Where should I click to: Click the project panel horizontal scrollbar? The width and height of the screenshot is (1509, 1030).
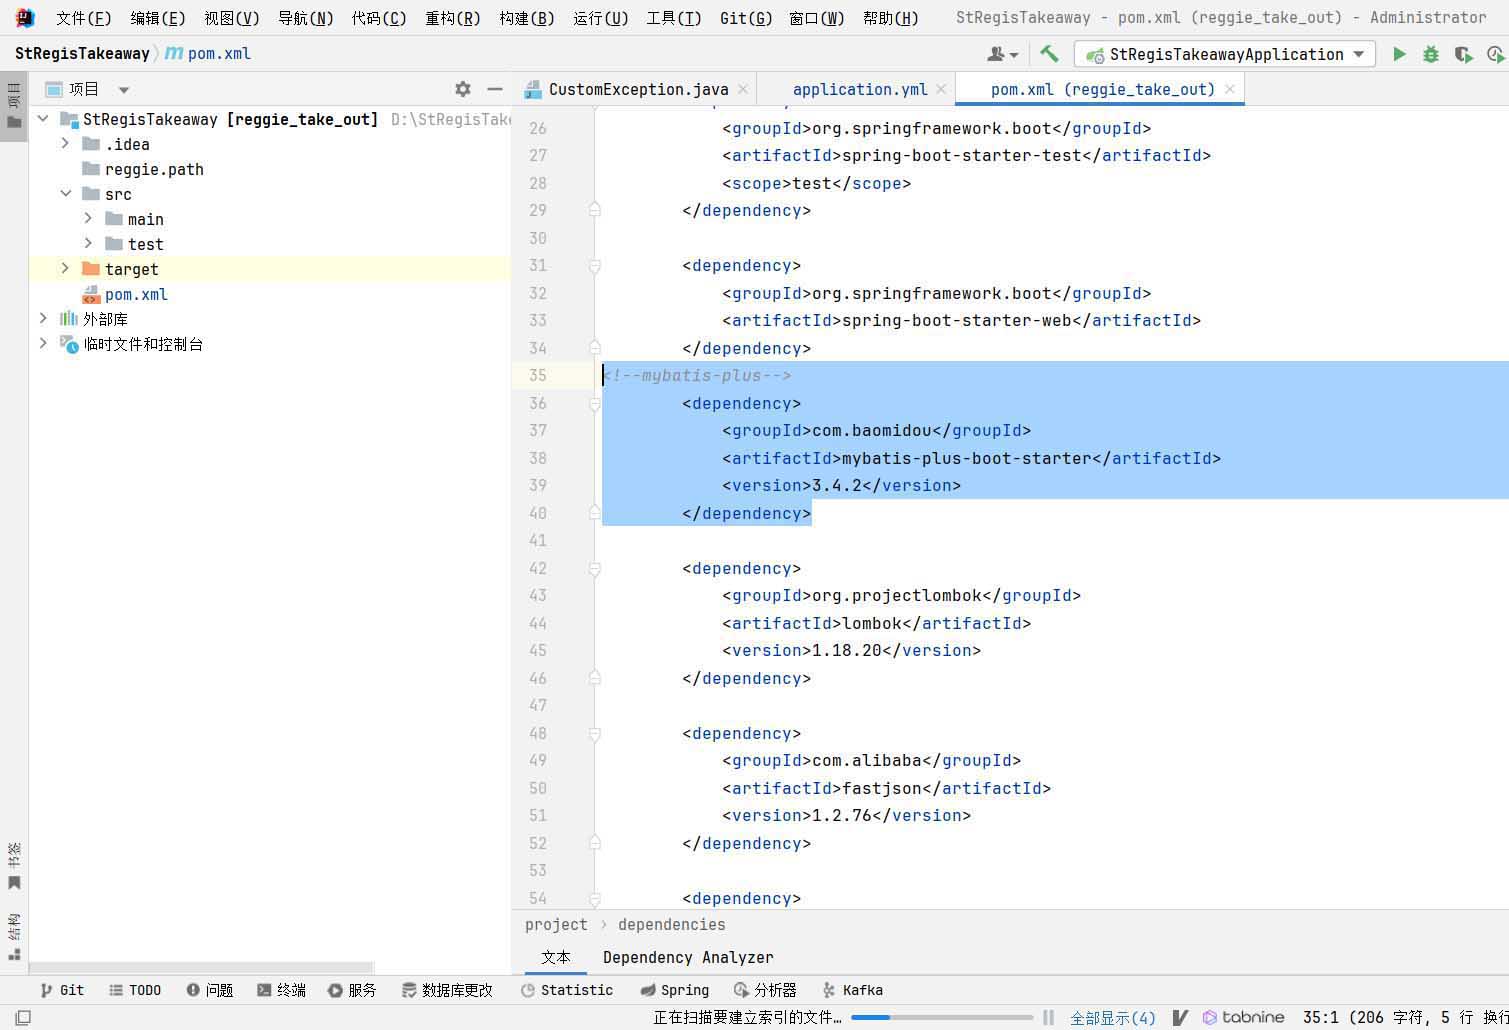click(201, 967)
